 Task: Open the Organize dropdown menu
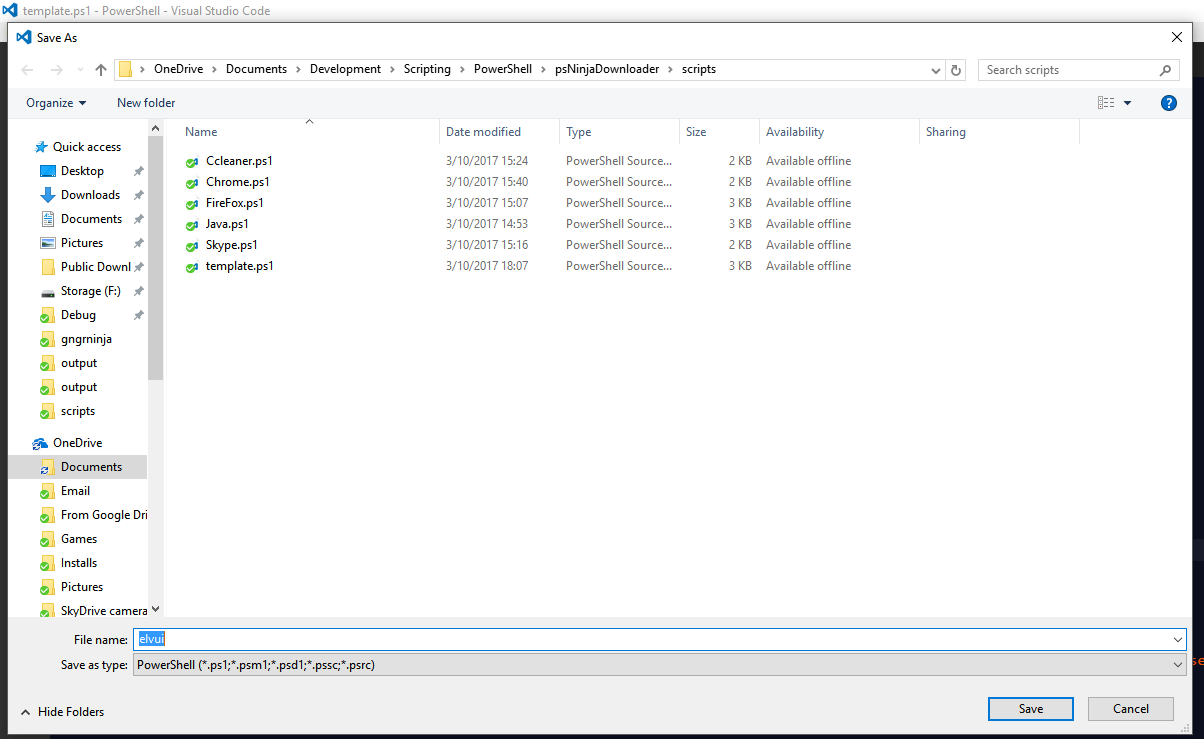click(56, 103)
